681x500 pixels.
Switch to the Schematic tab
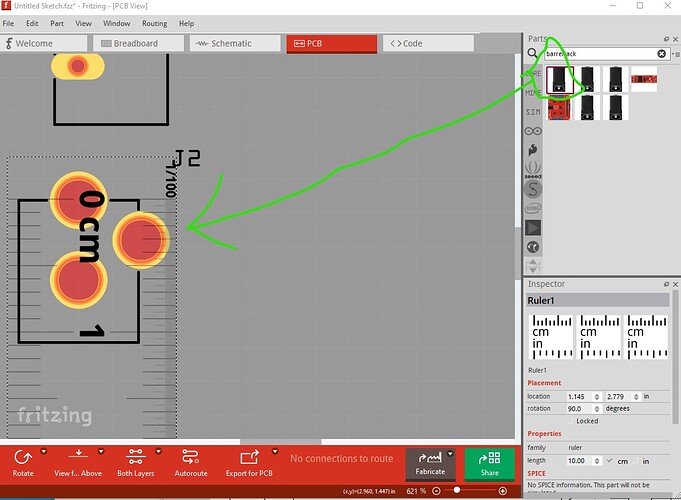(235, 43)
